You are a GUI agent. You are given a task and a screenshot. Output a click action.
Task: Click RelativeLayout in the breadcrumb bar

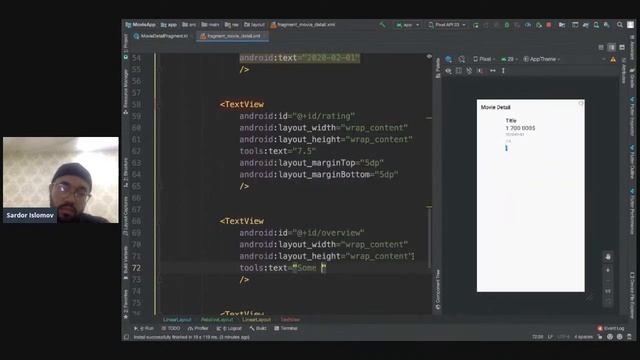click(x=217, y=320)
